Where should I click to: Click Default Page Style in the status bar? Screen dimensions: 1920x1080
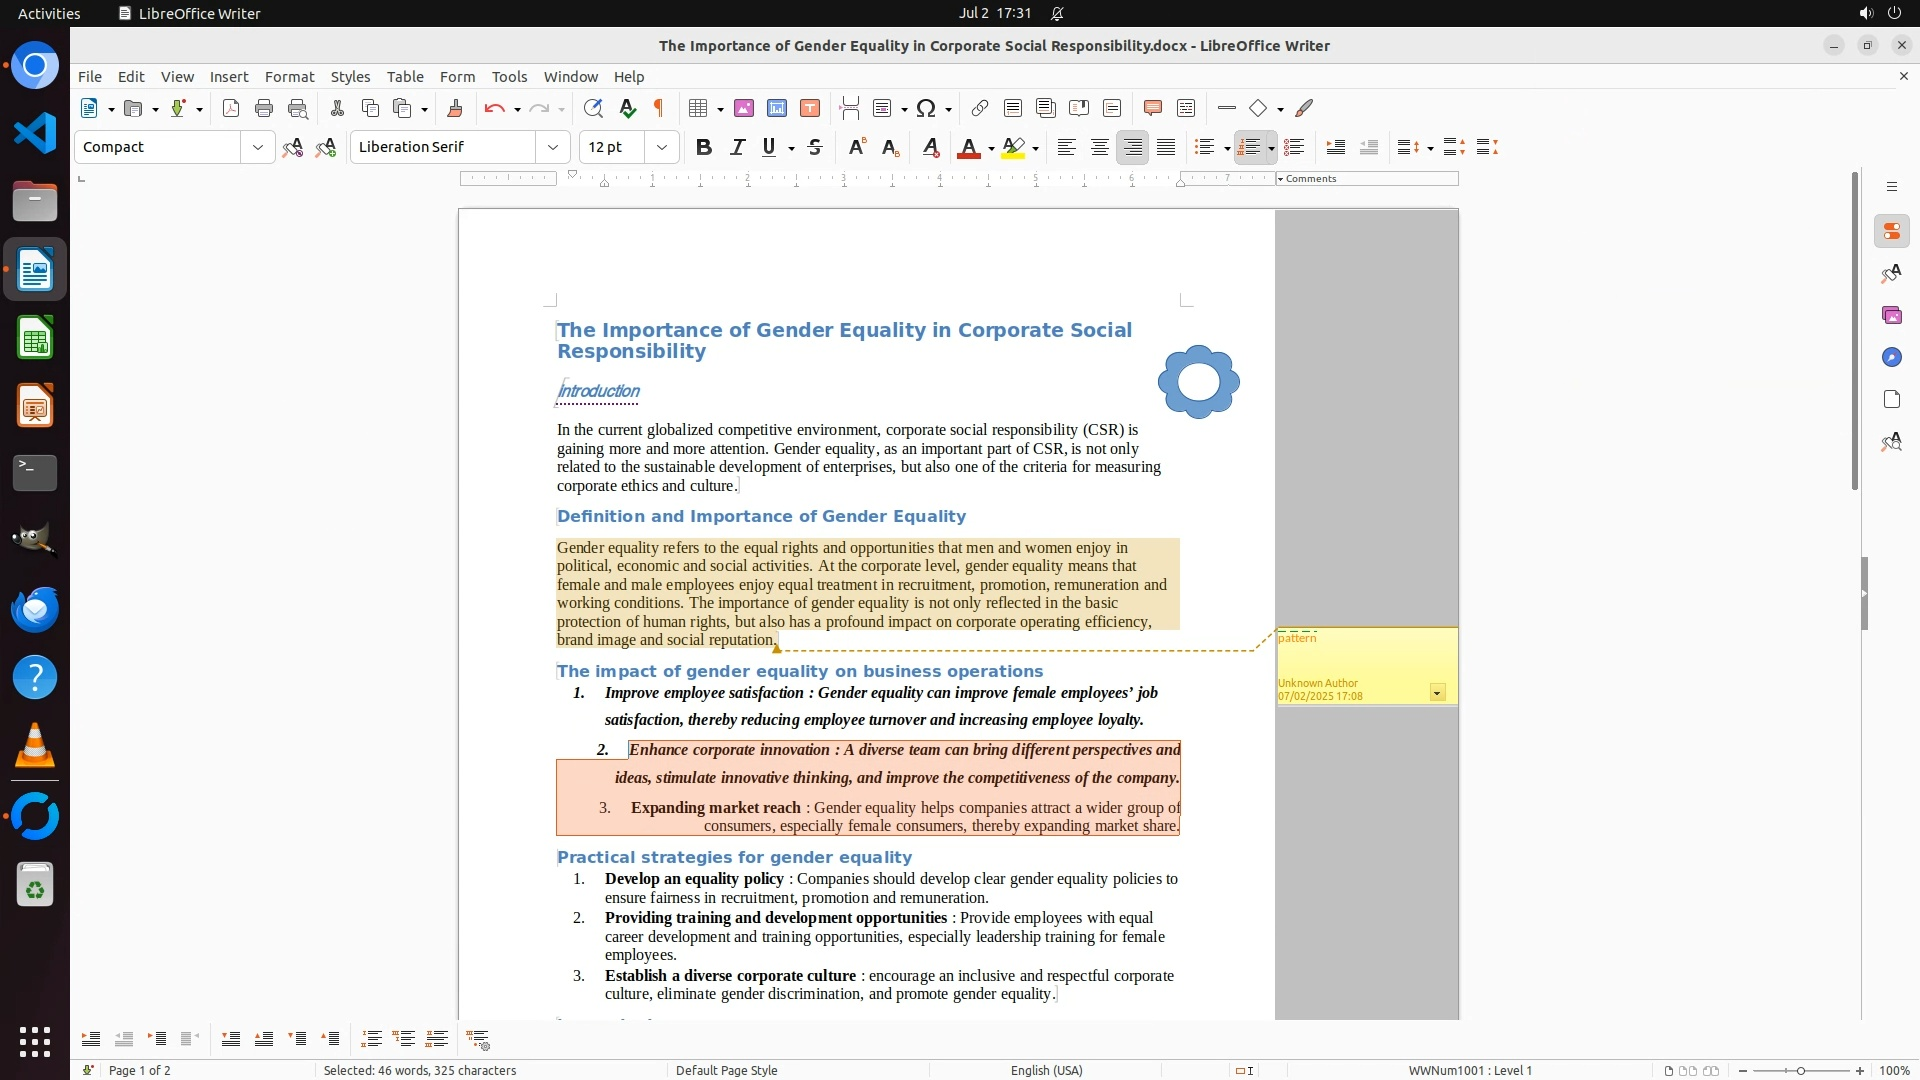coord(726,1070)
